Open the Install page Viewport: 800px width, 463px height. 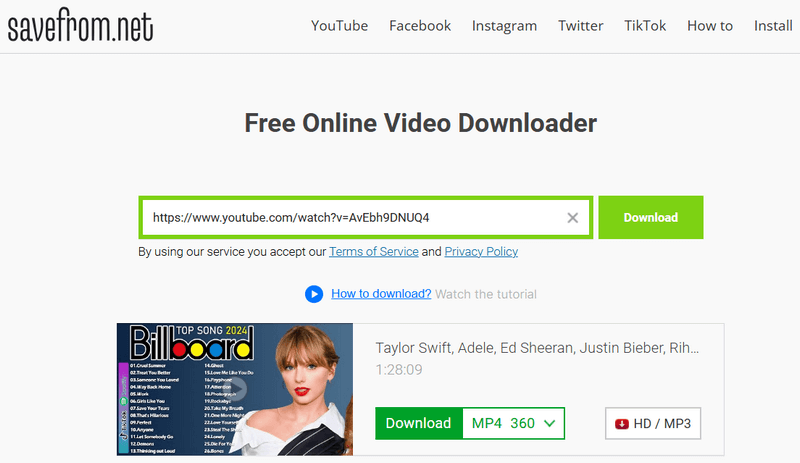coord(773,26)
